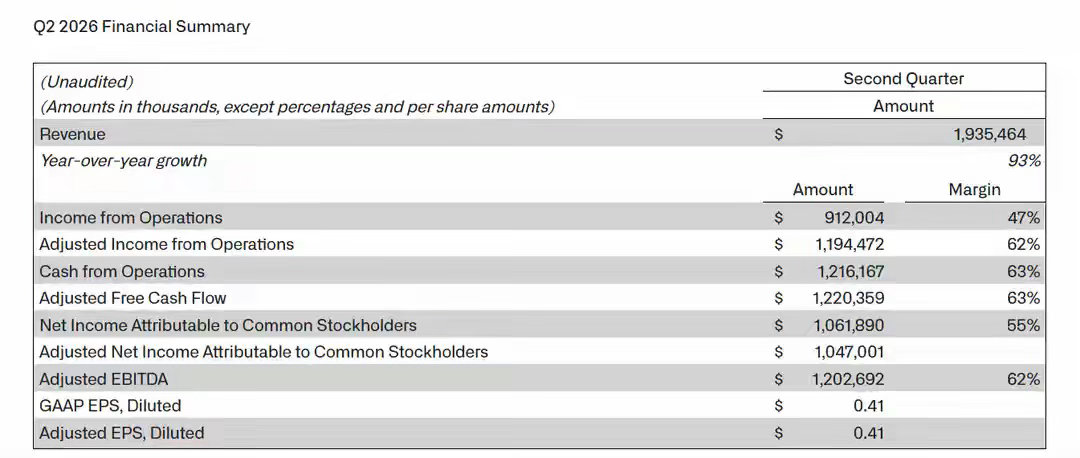
Task: Click the 912,004 income amount
Action: (854, 218)
